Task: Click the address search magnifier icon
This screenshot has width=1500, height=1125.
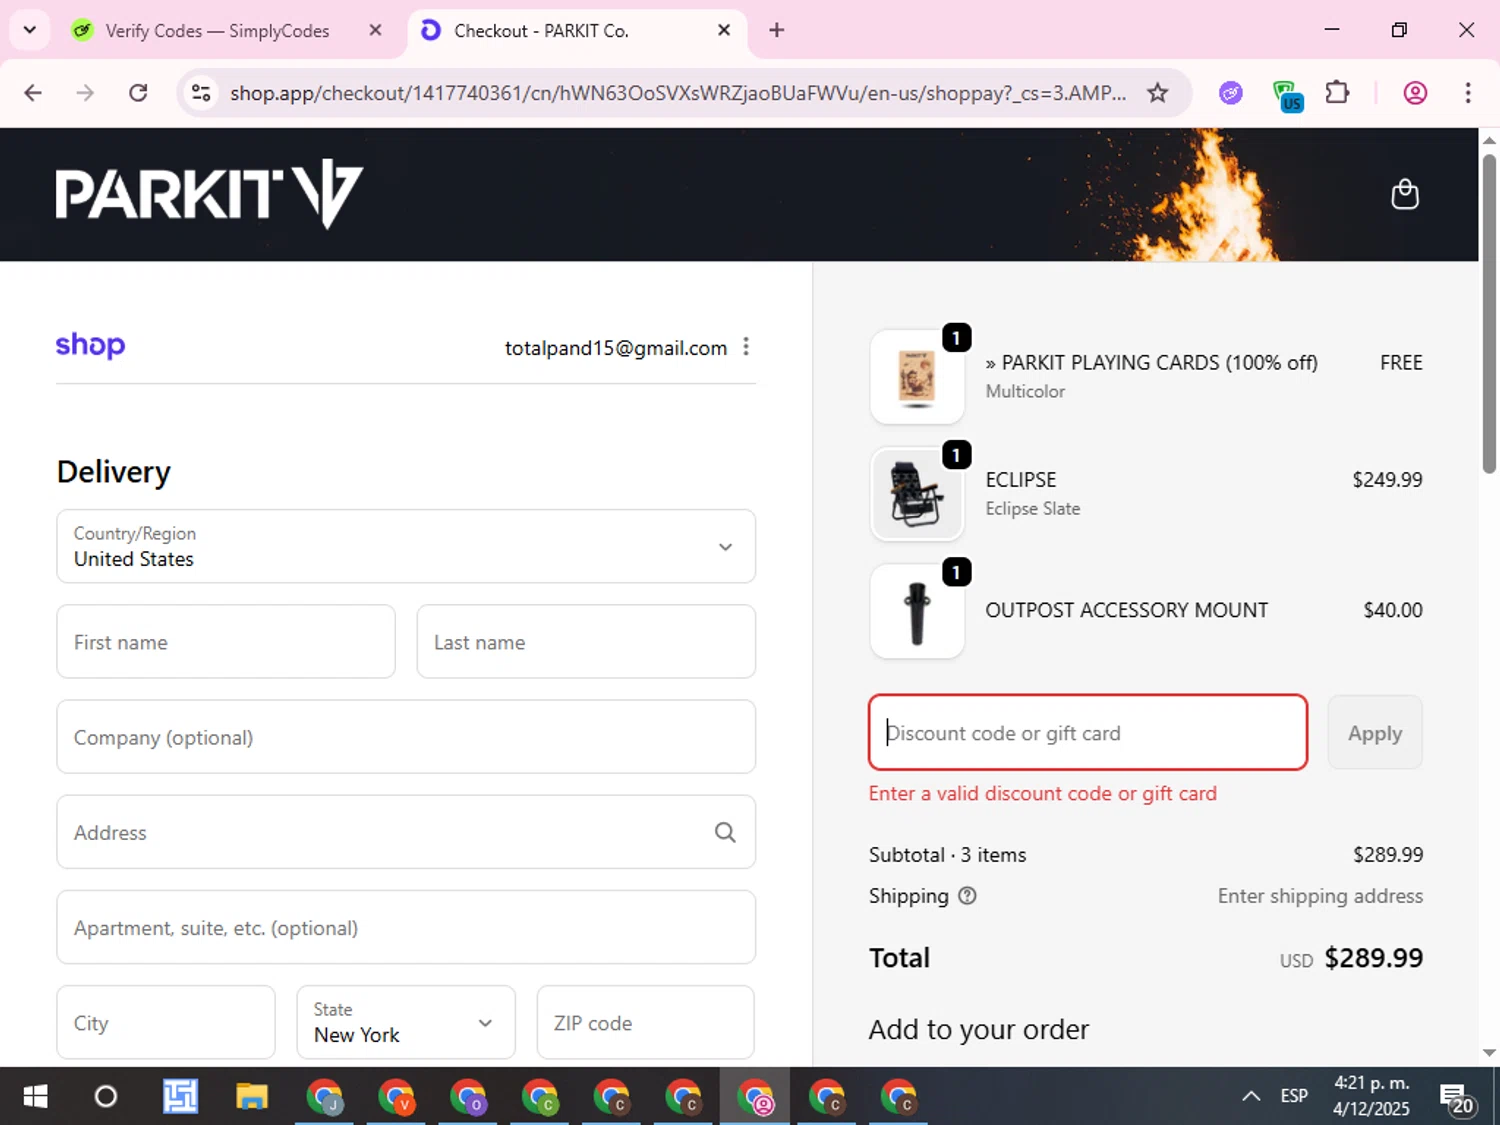Action: tap(725, 832)
